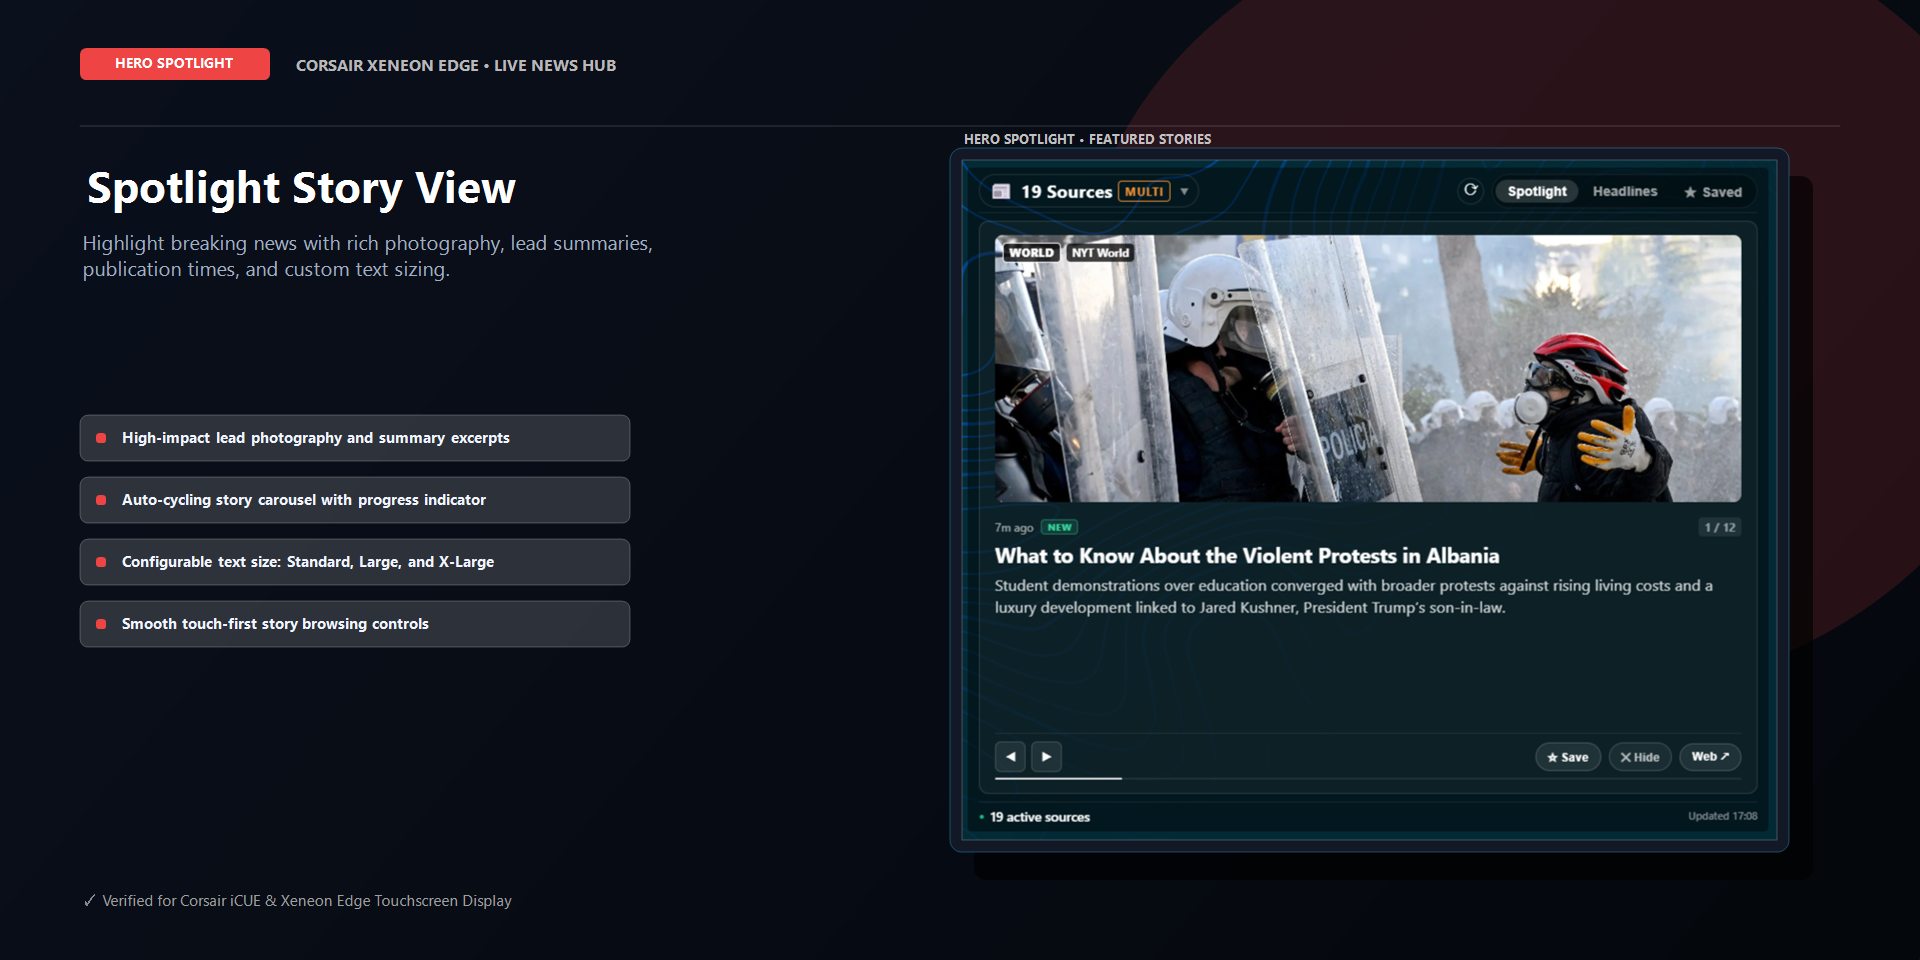Click the 7m ago publication time
The image size is (1920, 960).
coord(1014,528)
